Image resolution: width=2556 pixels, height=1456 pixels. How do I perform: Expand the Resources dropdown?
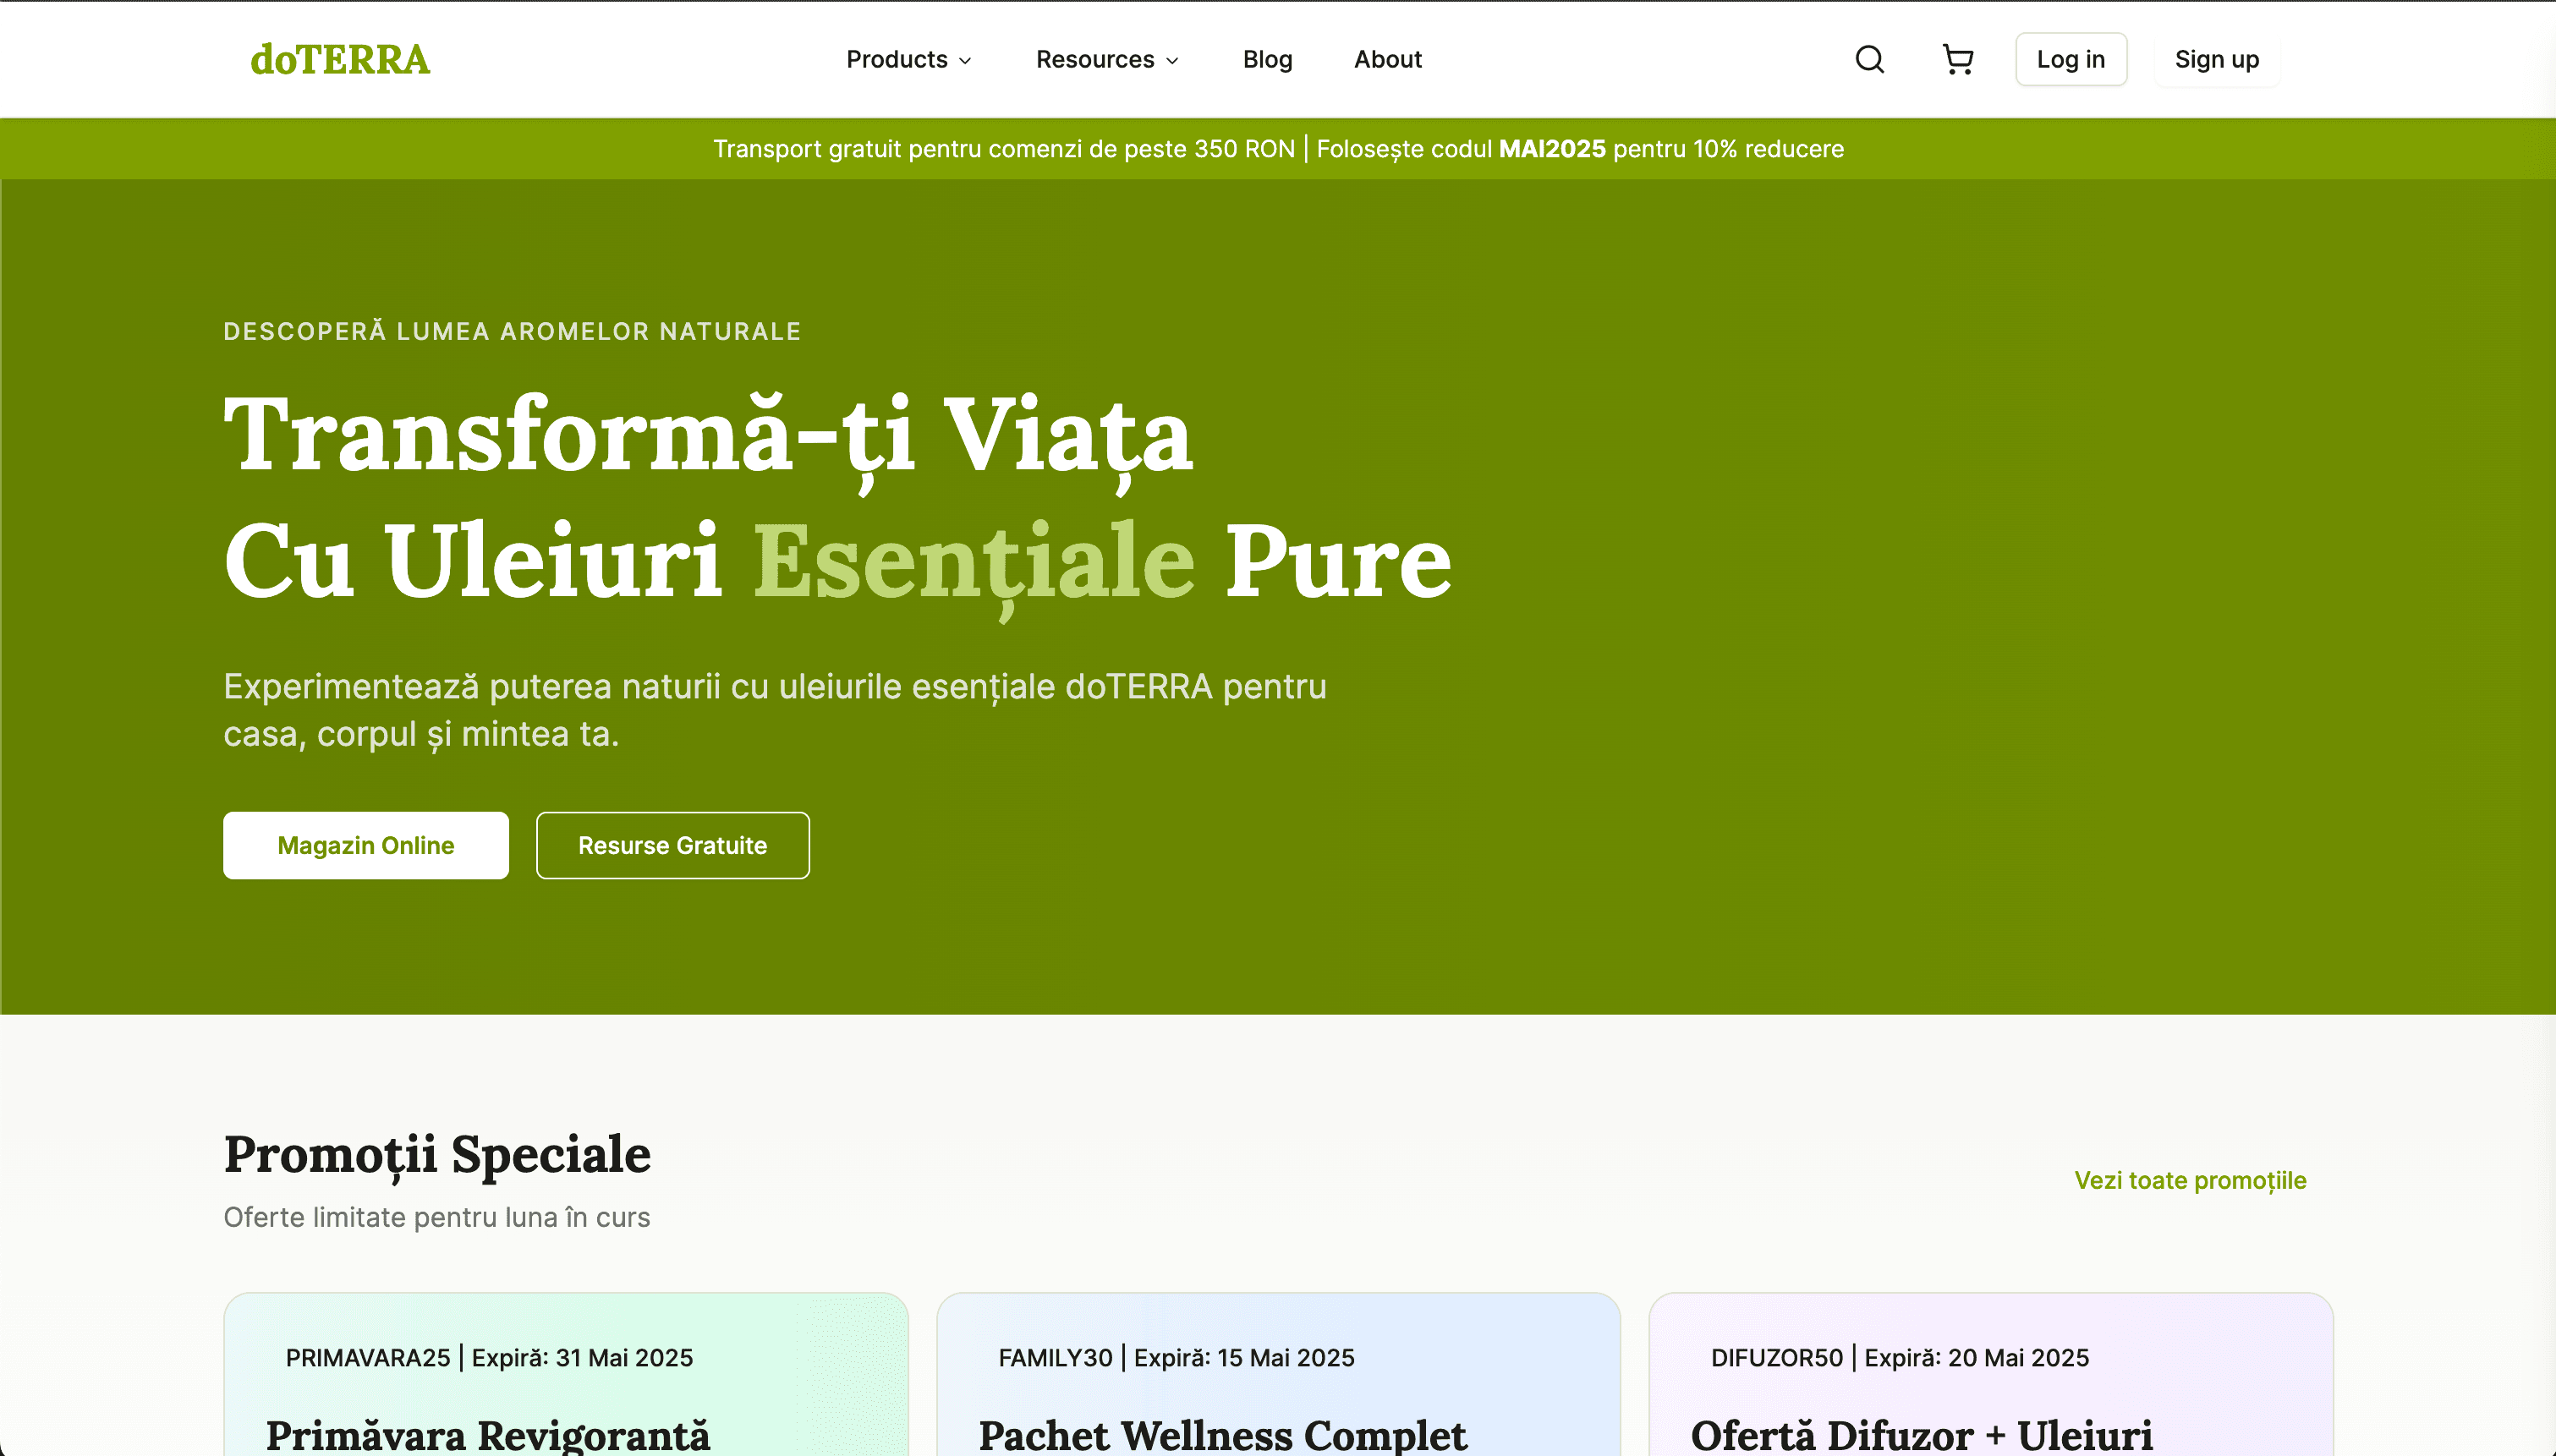point(1107,59)
